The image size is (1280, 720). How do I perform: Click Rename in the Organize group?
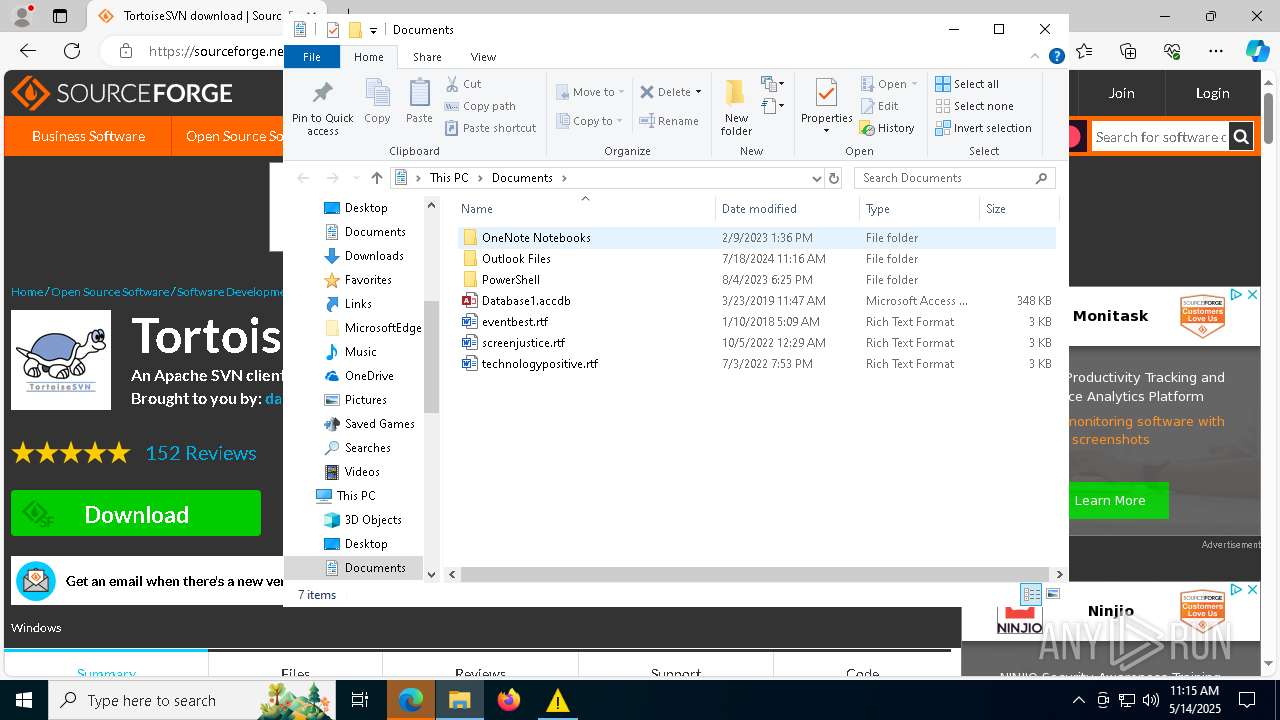tap(669, 121)
